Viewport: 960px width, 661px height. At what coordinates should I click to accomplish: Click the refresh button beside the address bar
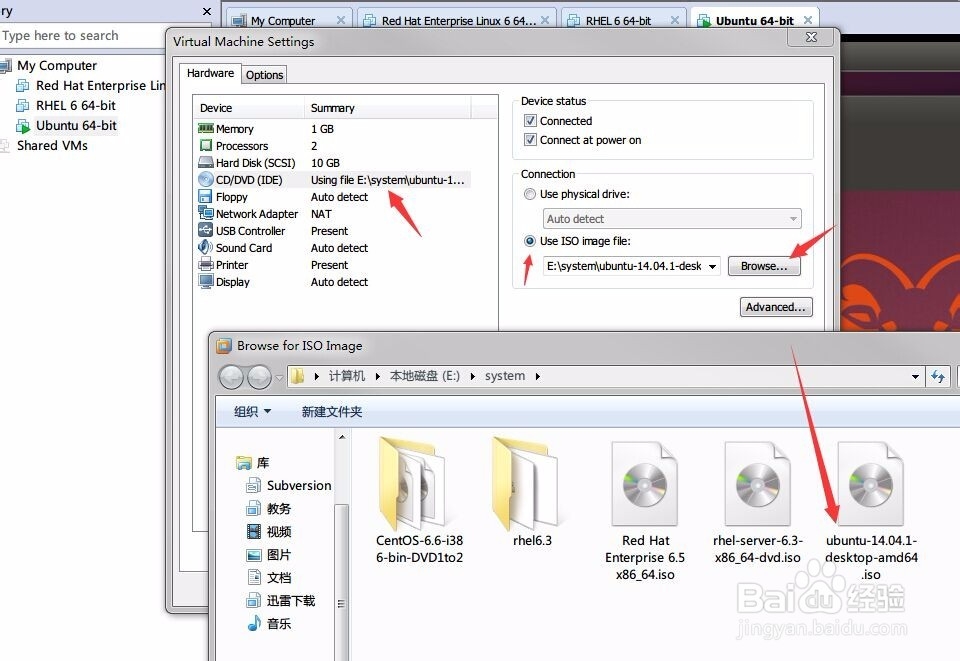938,376
